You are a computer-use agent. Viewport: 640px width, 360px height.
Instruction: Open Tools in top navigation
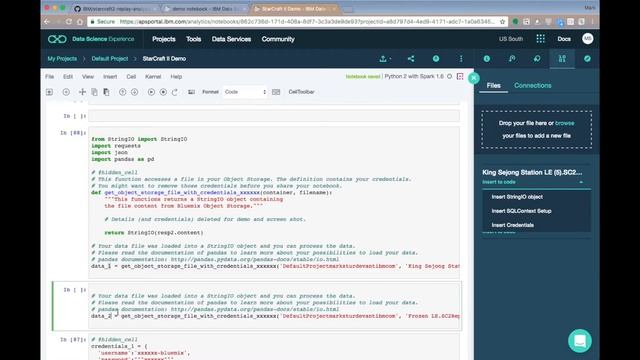(x=193, y=39)
